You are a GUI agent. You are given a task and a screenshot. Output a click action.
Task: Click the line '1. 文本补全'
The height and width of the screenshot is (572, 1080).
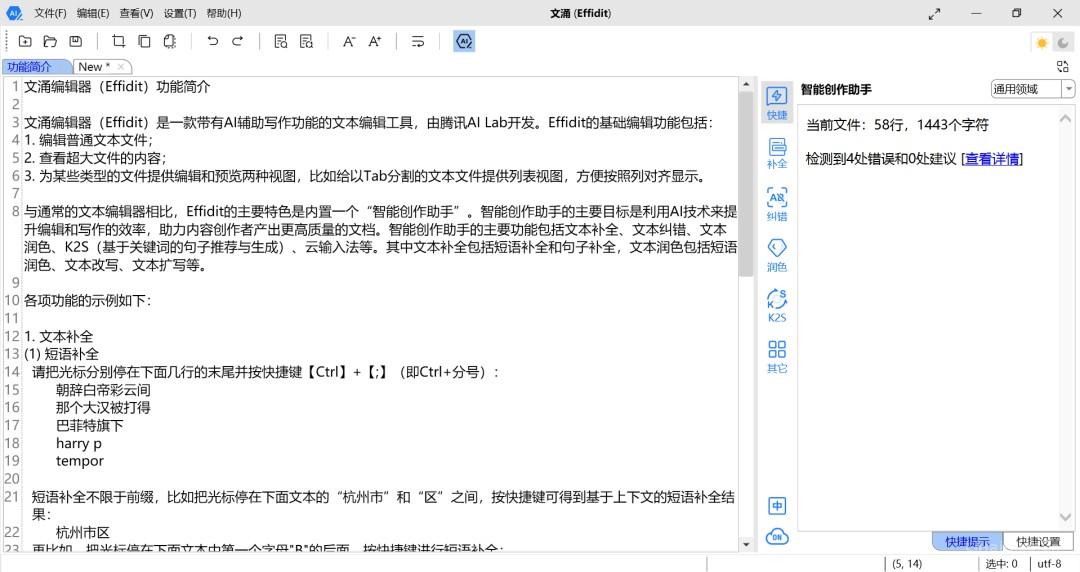click(59, 336)
